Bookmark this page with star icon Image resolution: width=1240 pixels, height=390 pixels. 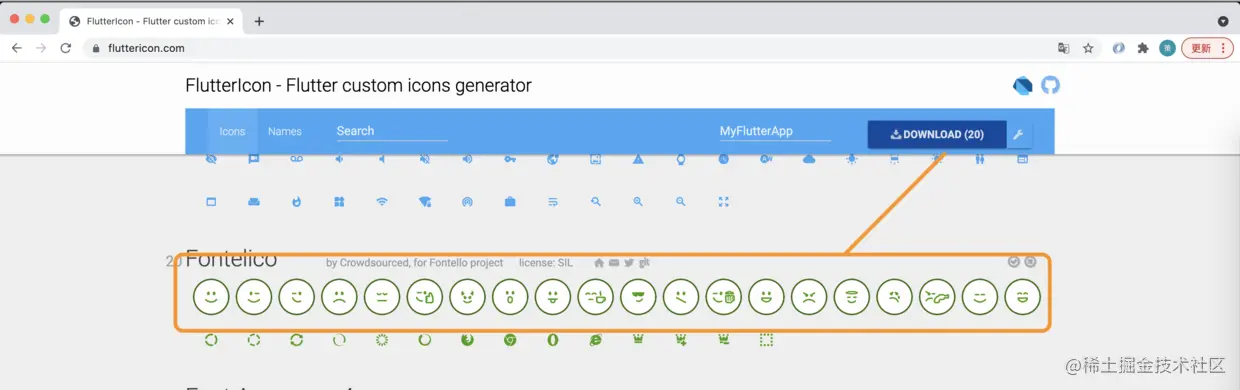point(1088,48)
